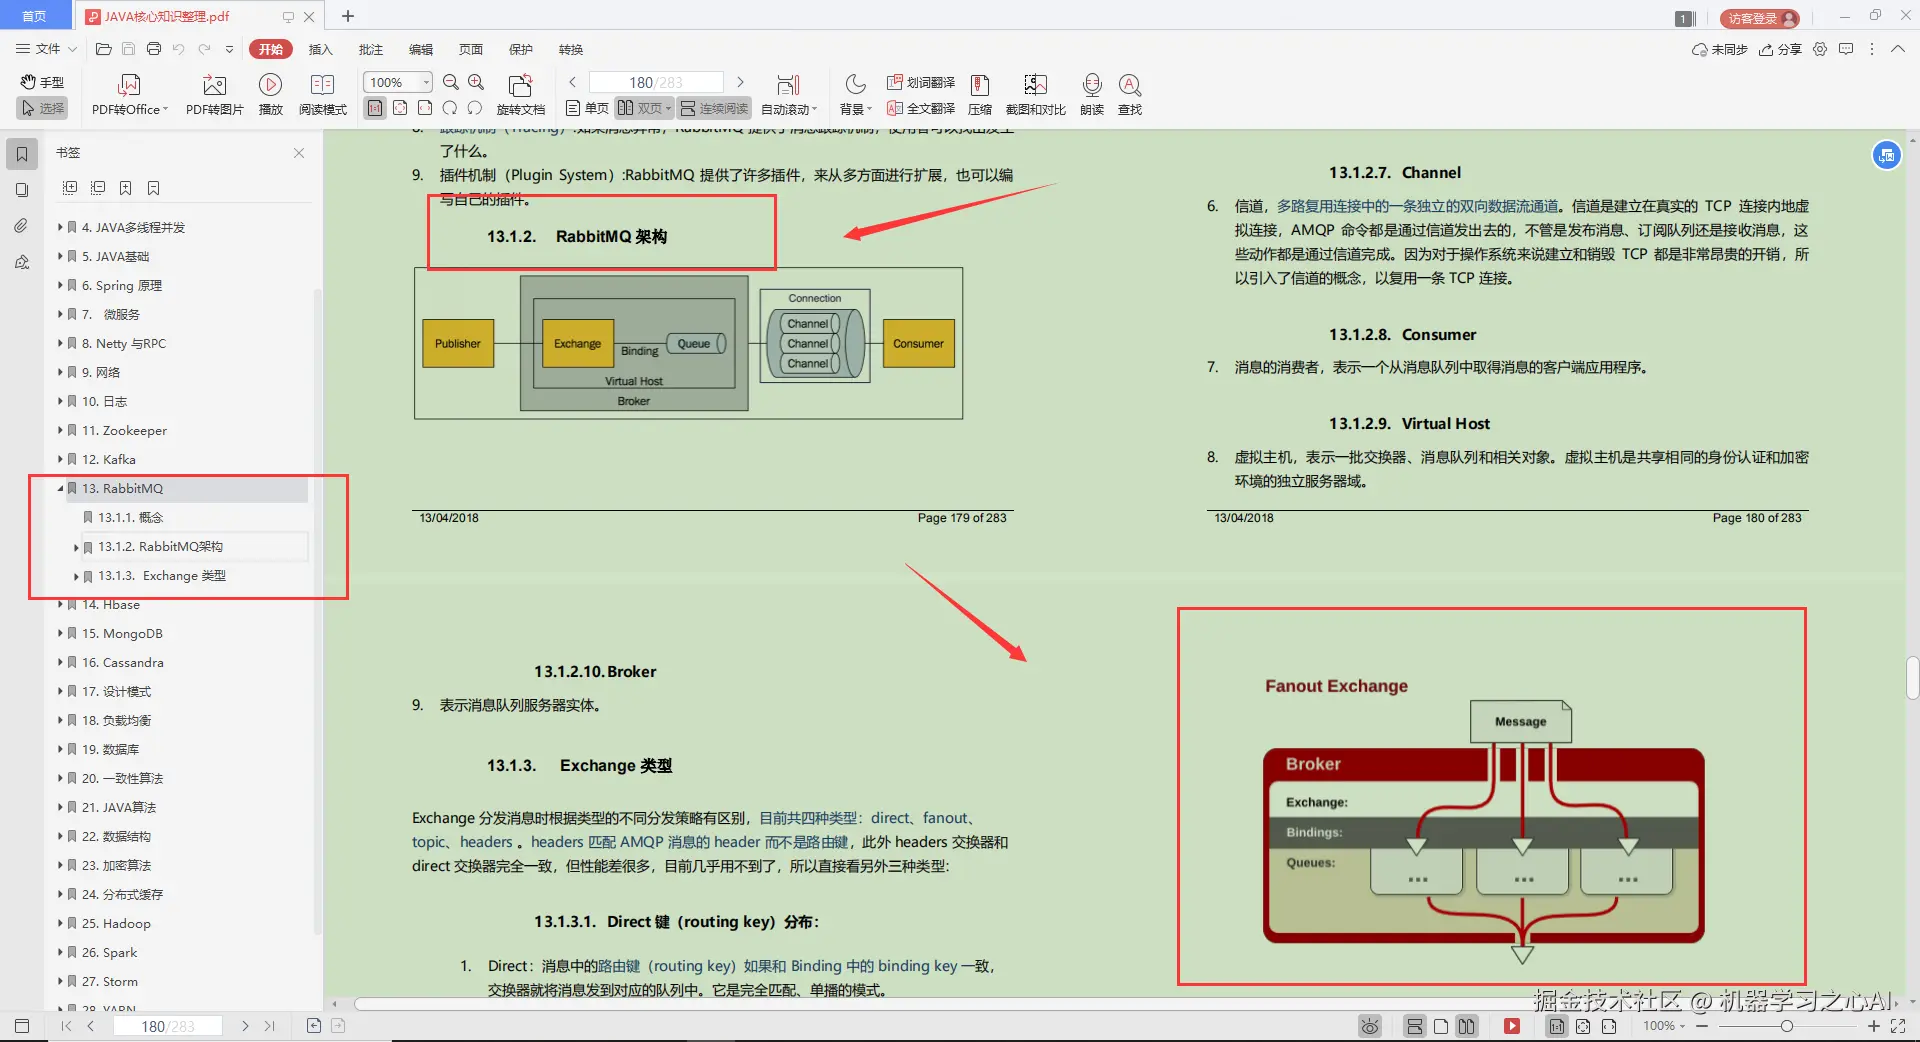Enter 阅读模式 reading mode

[x=322, y=95]
